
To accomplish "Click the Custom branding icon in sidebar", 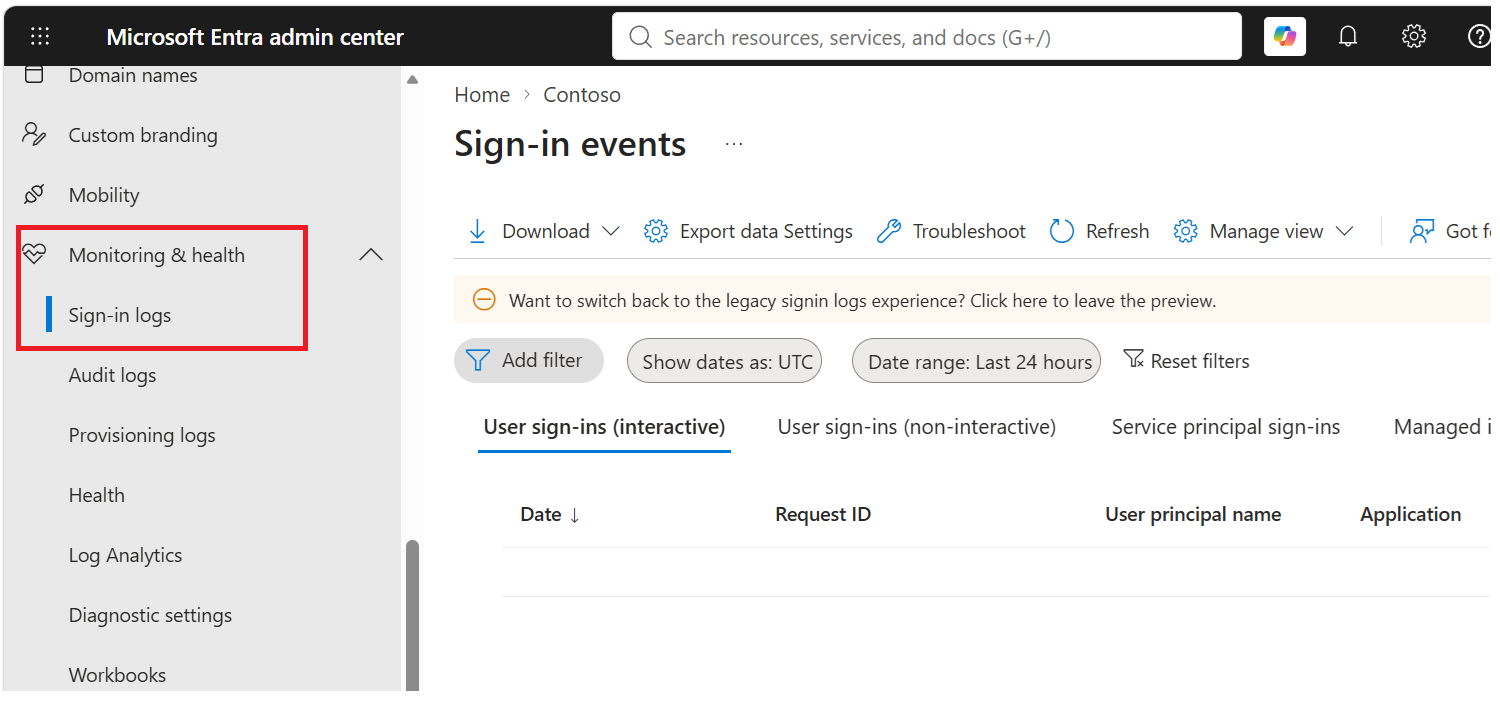I will point(34,135).
